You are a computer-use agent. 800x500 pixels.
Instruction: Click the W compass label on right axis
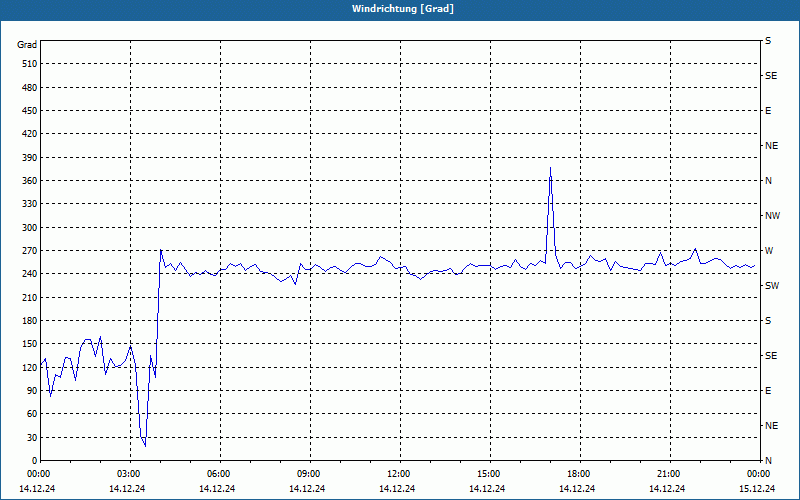(x=768, y=251)
